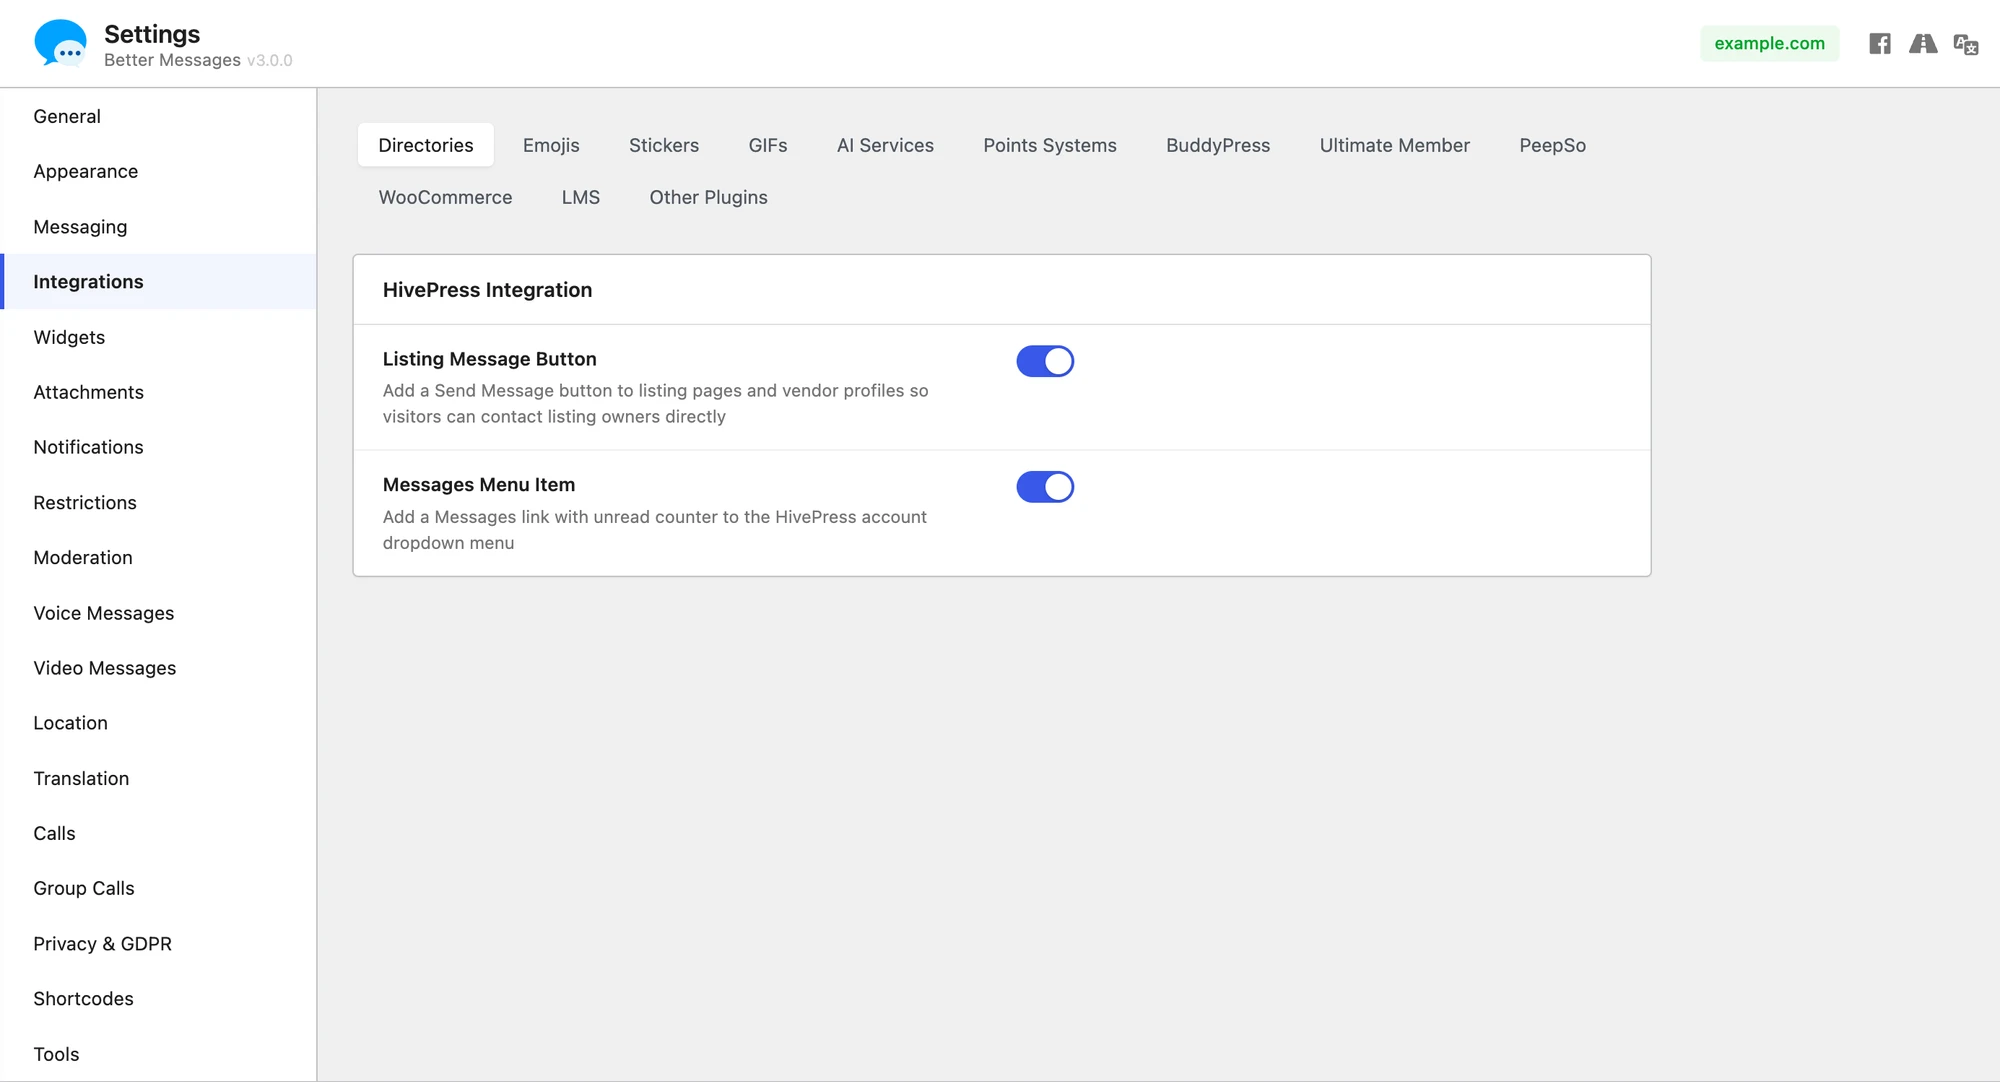Open the Widgets section
The height and width of the screenshot is (1082, 2000).
tap(158, 337)
